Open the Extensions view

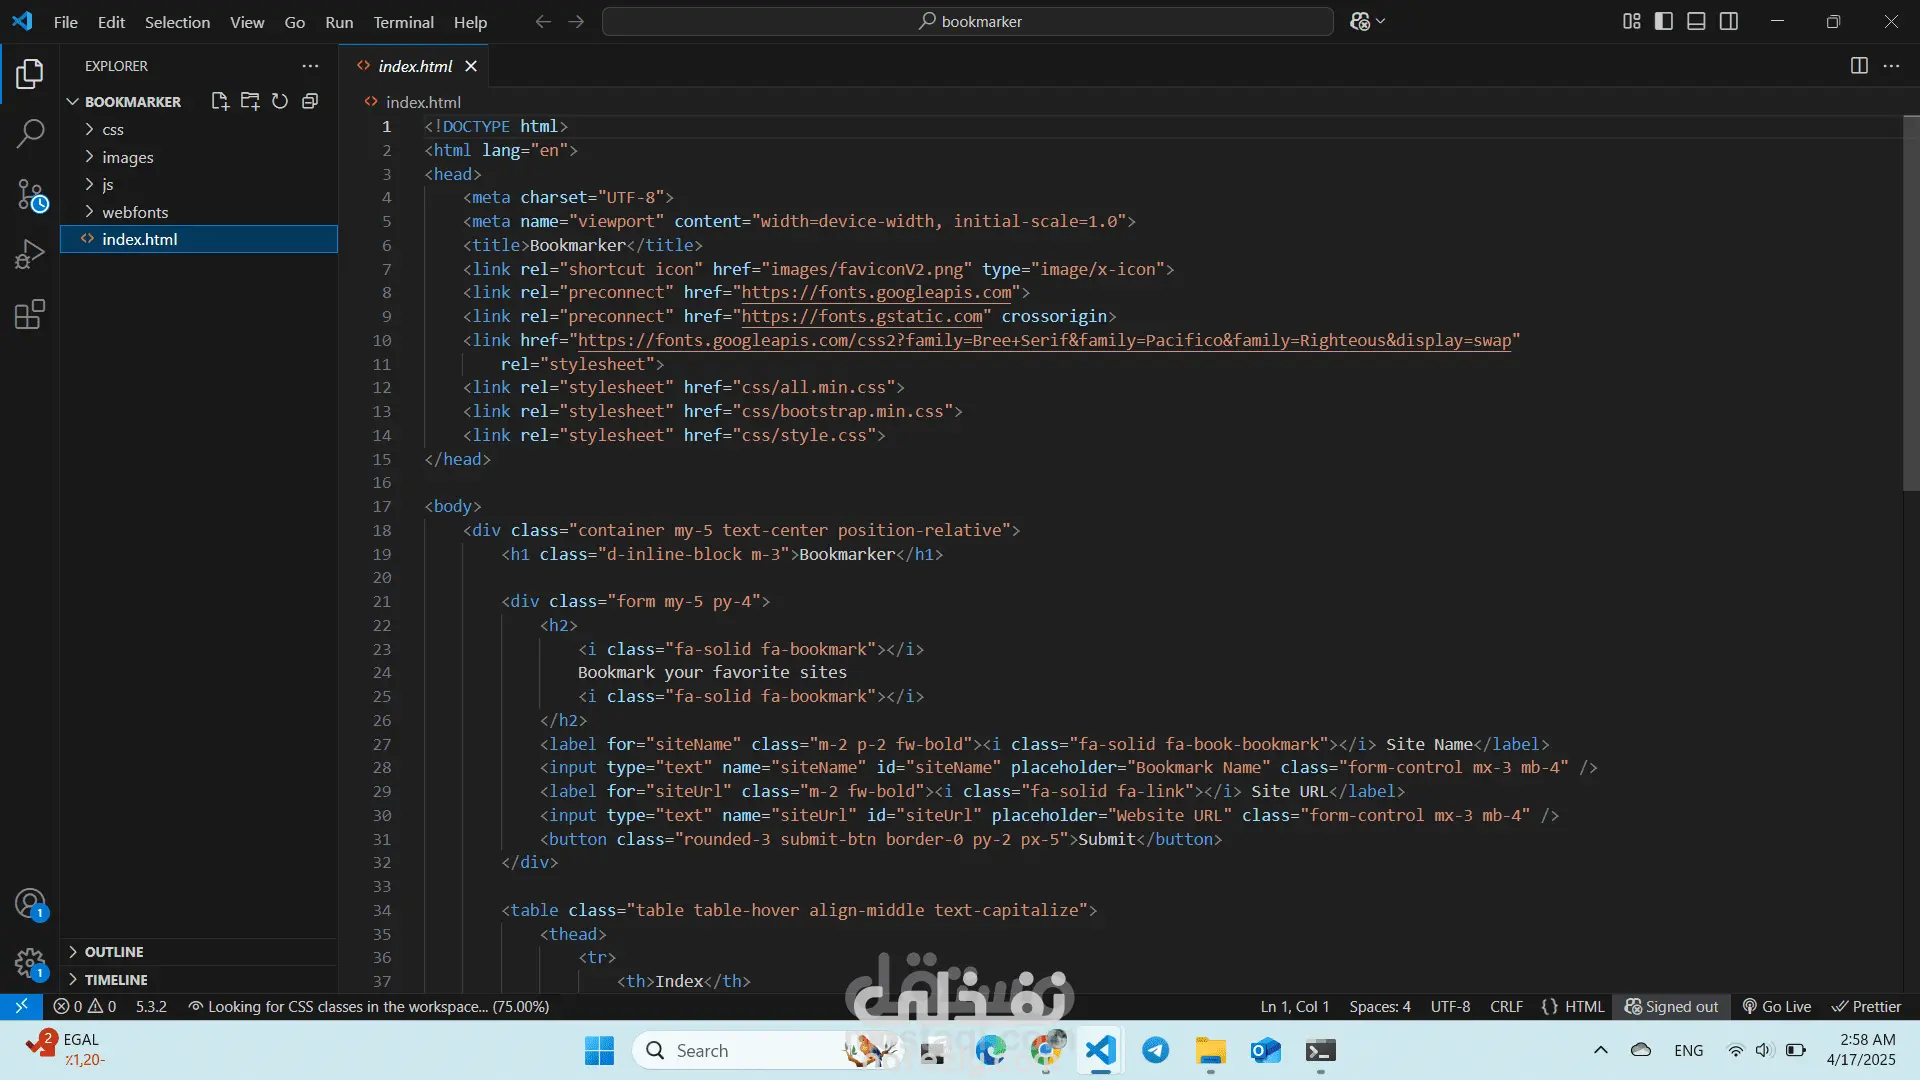pyautogui.click(x=30, y=315)
